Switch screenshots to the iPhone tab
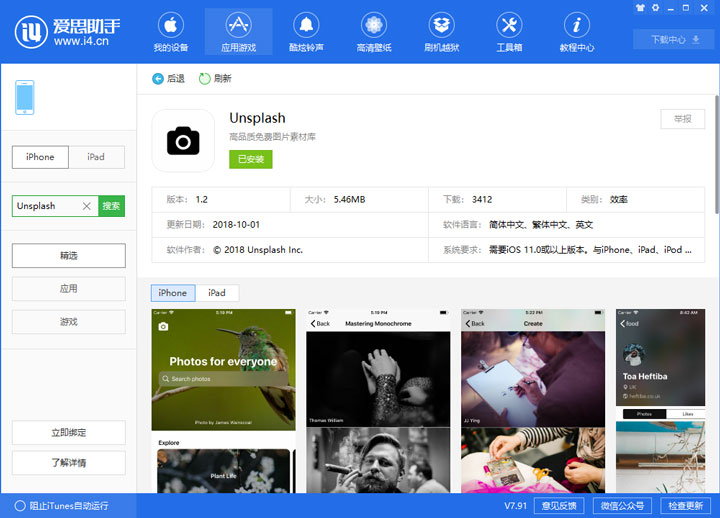Image resolution: width=720 pixels, height=518 pixels. pyautogui.click(x=173, y=293)
